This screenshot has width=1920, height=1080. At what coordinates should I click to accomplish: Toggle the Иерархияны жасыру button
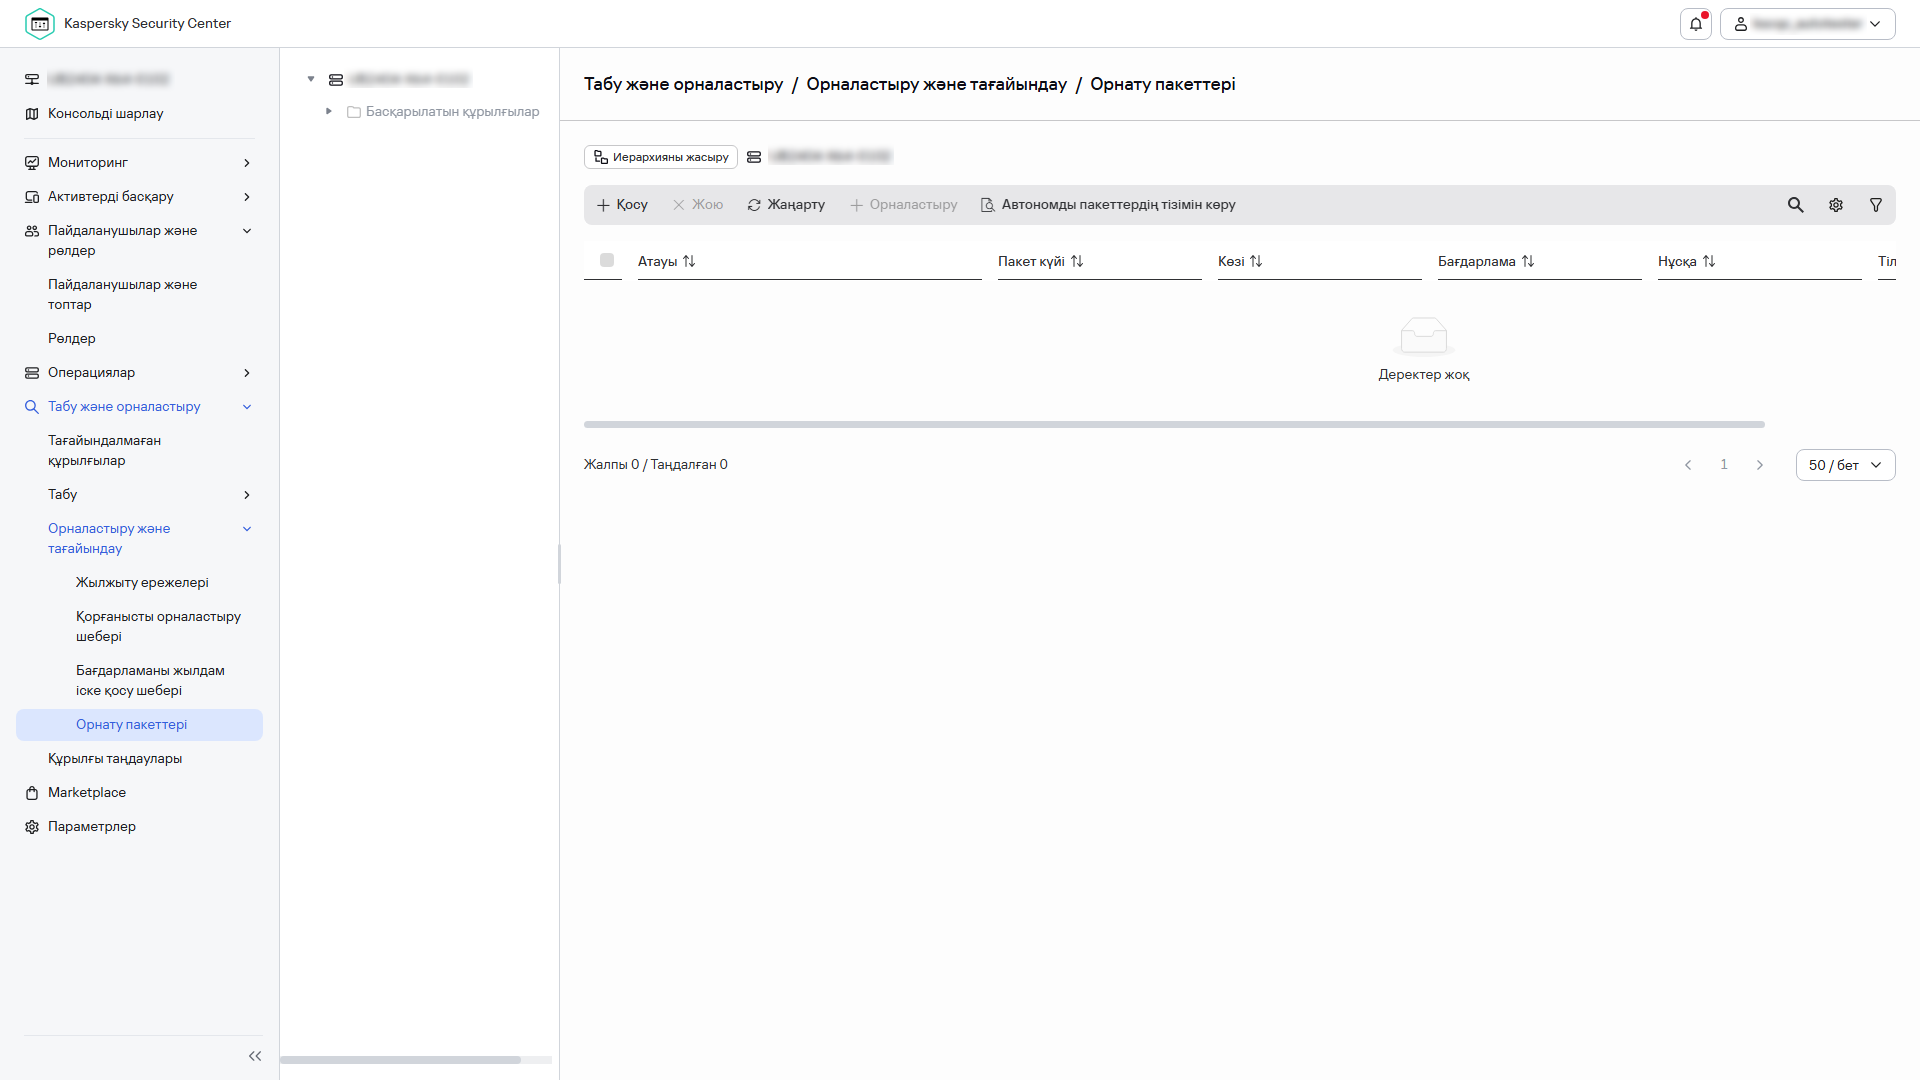click(661, 157)
